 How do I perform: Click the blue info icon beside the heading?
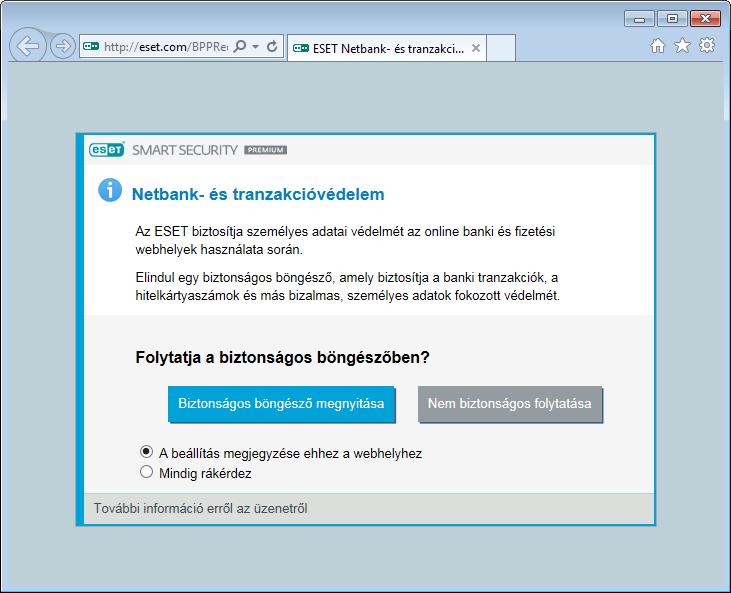click(110, 190)
